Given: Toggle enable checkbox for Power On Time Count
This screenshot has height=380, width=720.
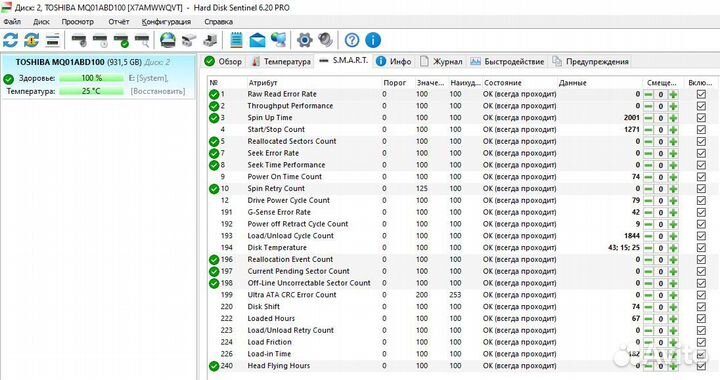Looking at the screenshot, I should (x=701, y=177).
